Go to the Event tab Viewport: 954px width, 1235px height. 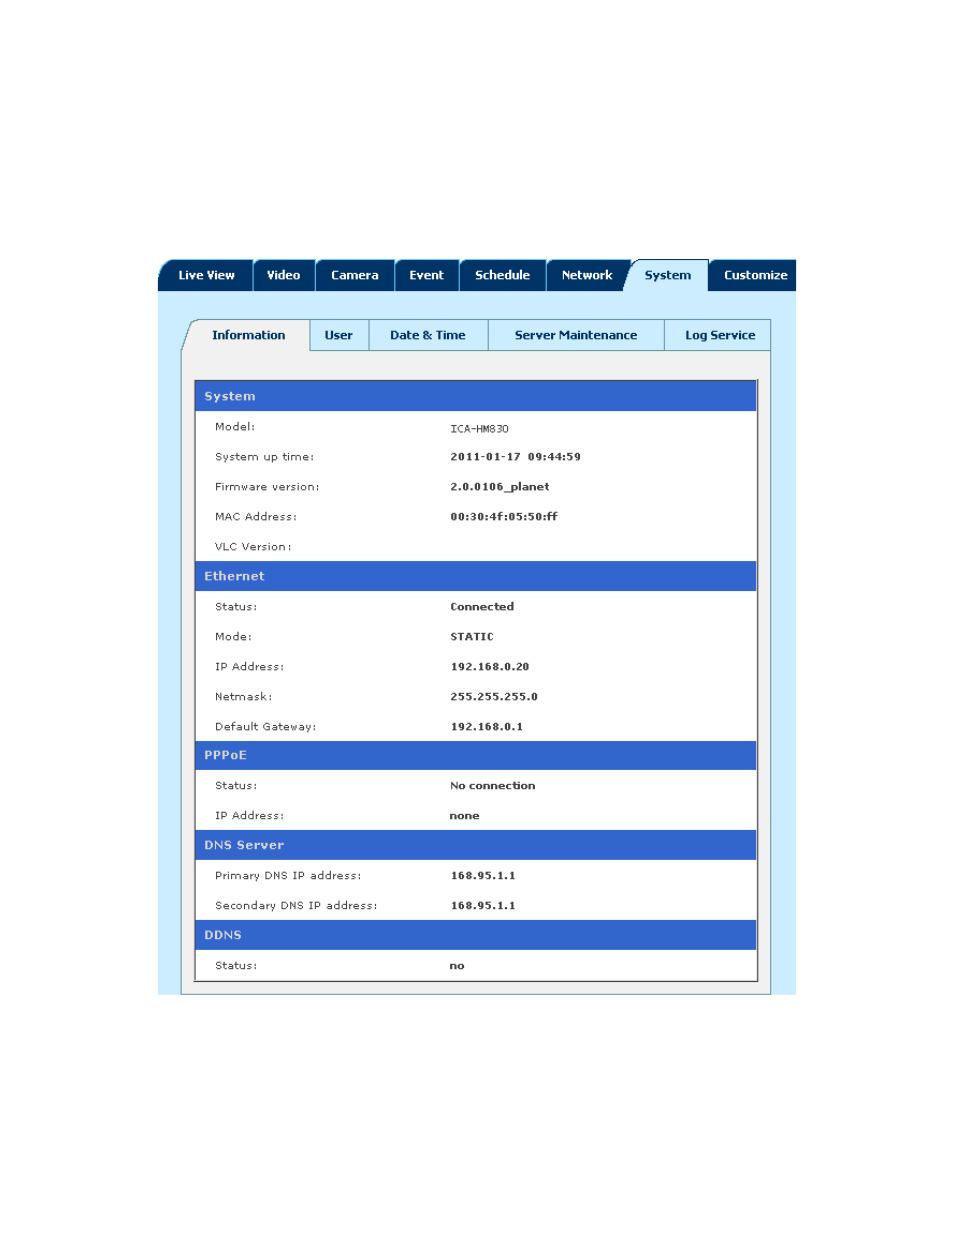[x=426, y=275]
